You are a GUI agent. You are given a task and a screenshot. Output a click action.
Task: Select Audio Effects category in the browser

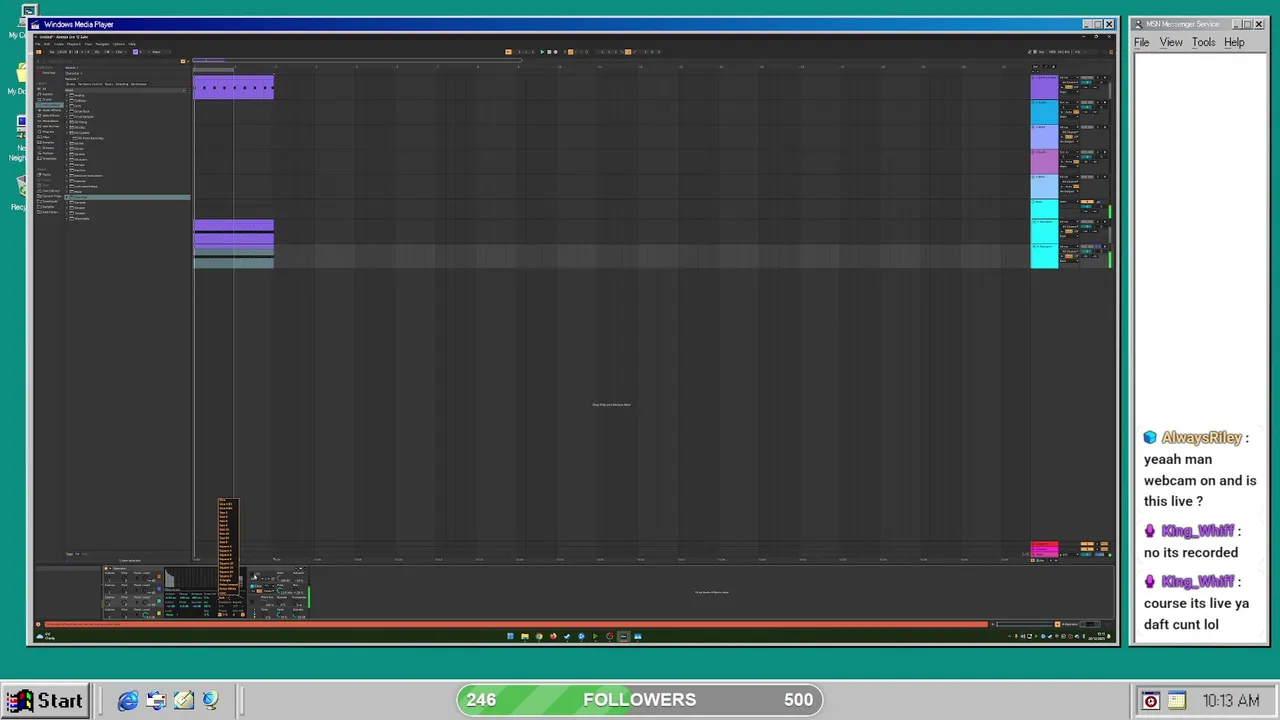click(x=51, y=110)
